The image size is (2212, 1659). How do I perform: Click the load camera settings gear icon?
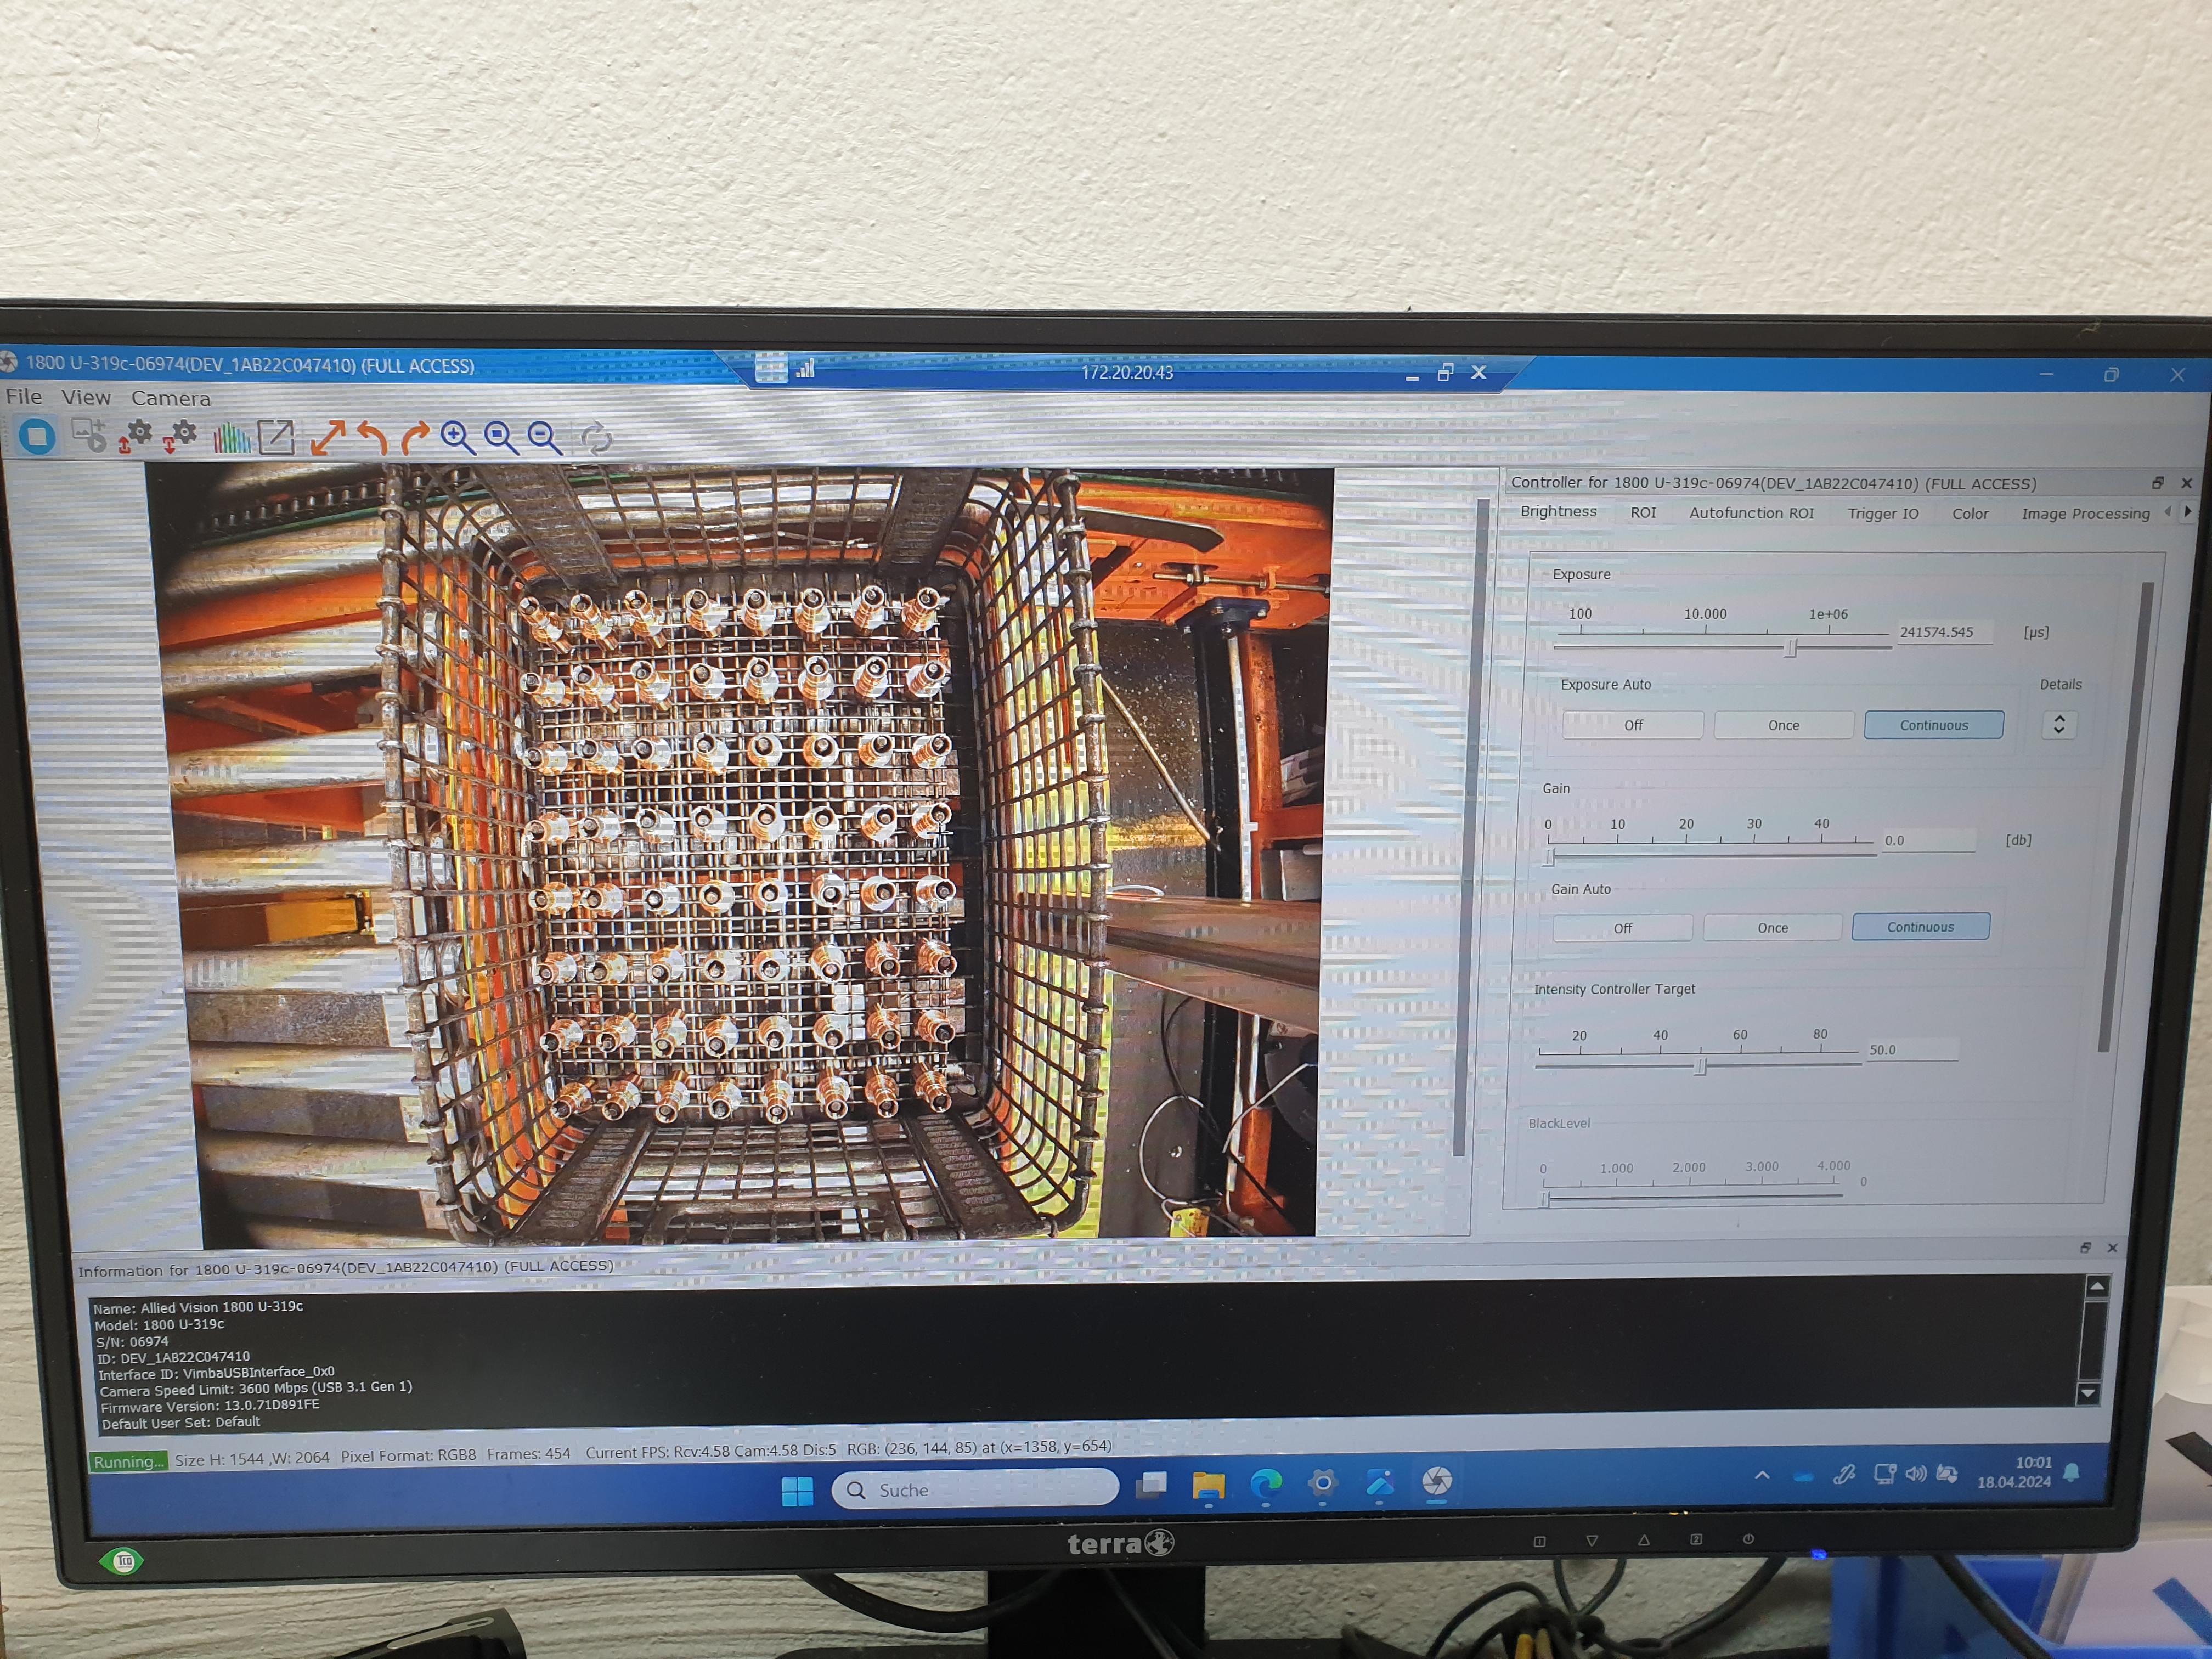[x=135, y=436]
